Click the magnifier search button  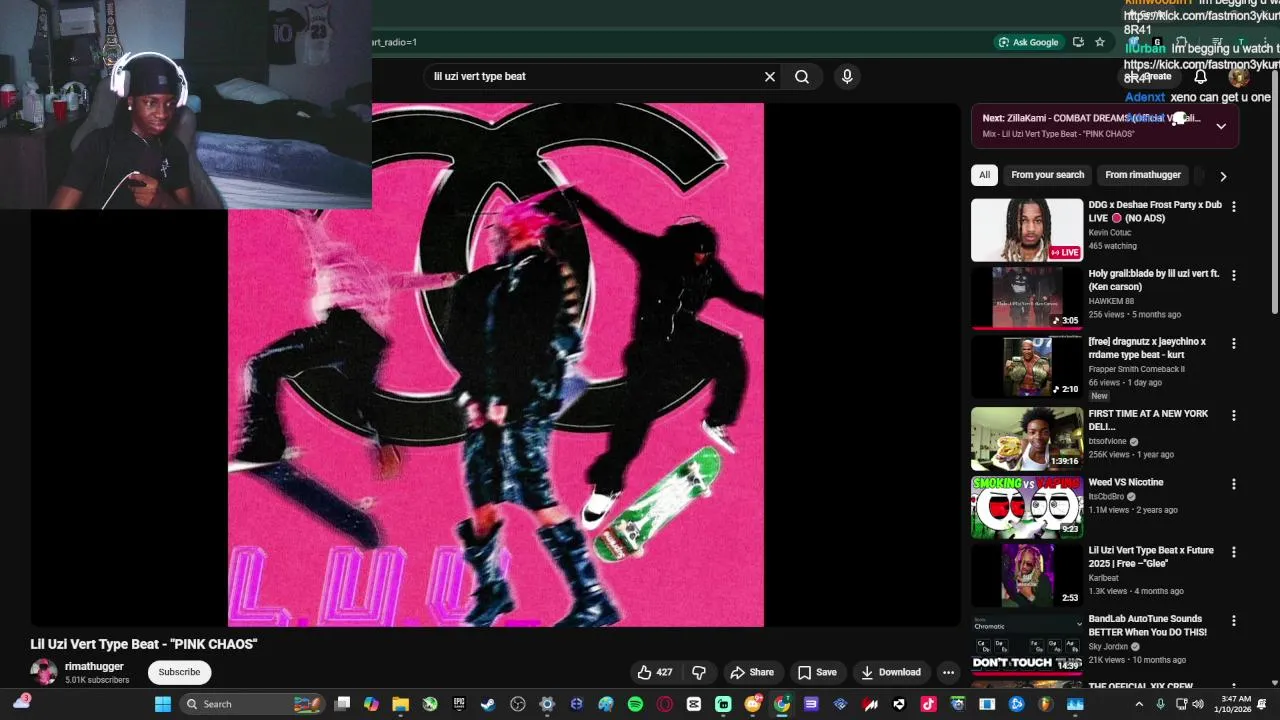coord(802,76)
